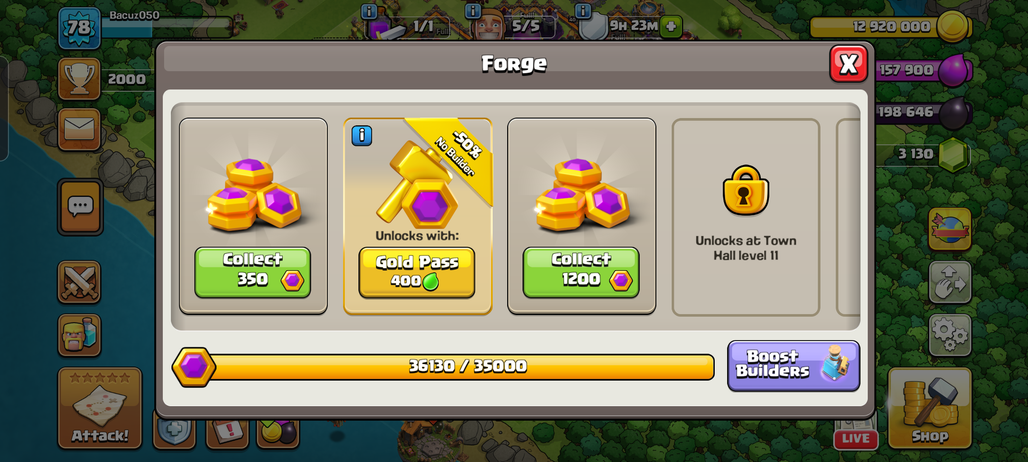Click info icon on Gold Pass slot
Viewport: 1028px width, 462px height.
pyautogui.click(x=362, y=136)
